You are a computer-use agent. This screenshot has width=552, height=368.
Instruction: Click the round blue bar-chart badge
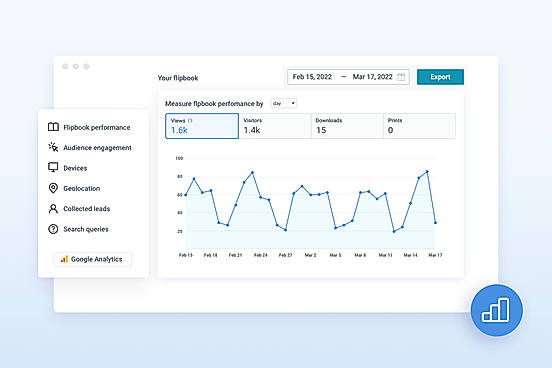(x=497, y=310)
